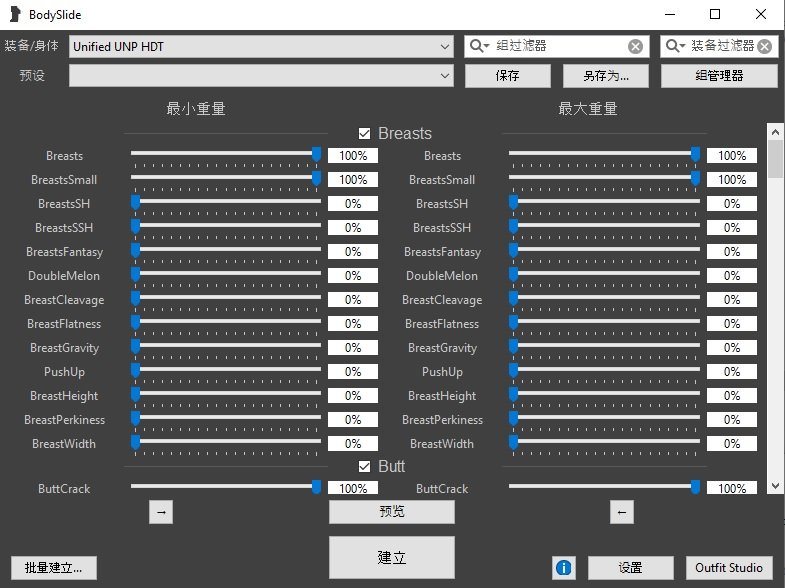This screenshot has height=588, width=785.
Task: Open the 组管理器 group manager
Action: point(719,76)
